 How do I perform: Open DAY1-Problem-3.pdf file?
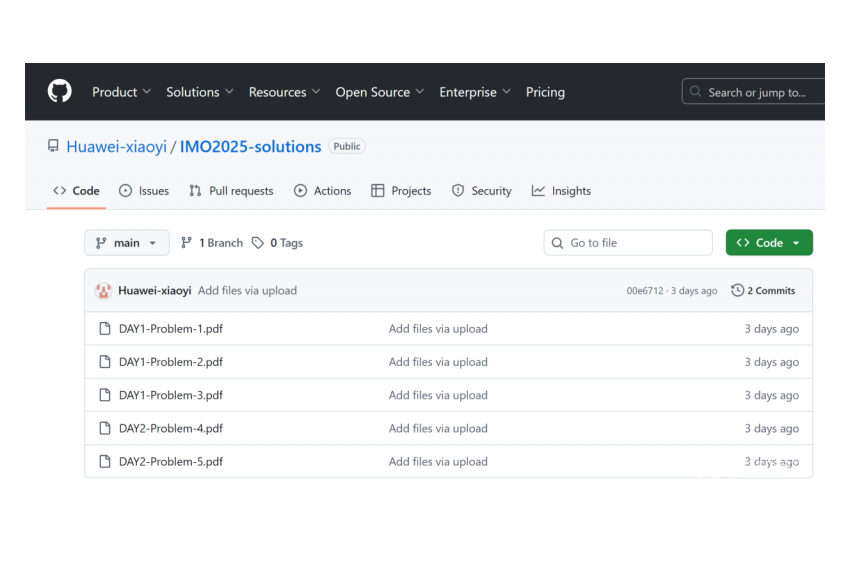pos(171,395)
